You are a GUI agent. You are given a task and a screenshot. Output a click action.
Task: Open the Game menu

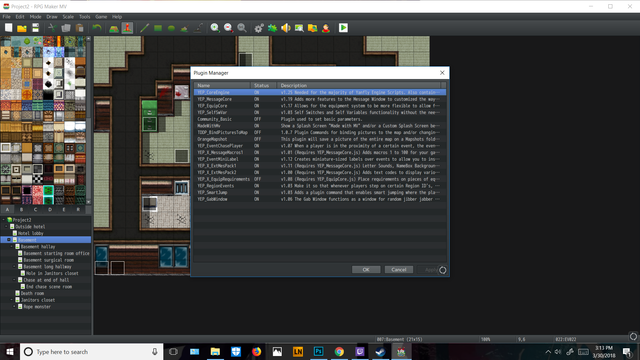click(101, 17)
